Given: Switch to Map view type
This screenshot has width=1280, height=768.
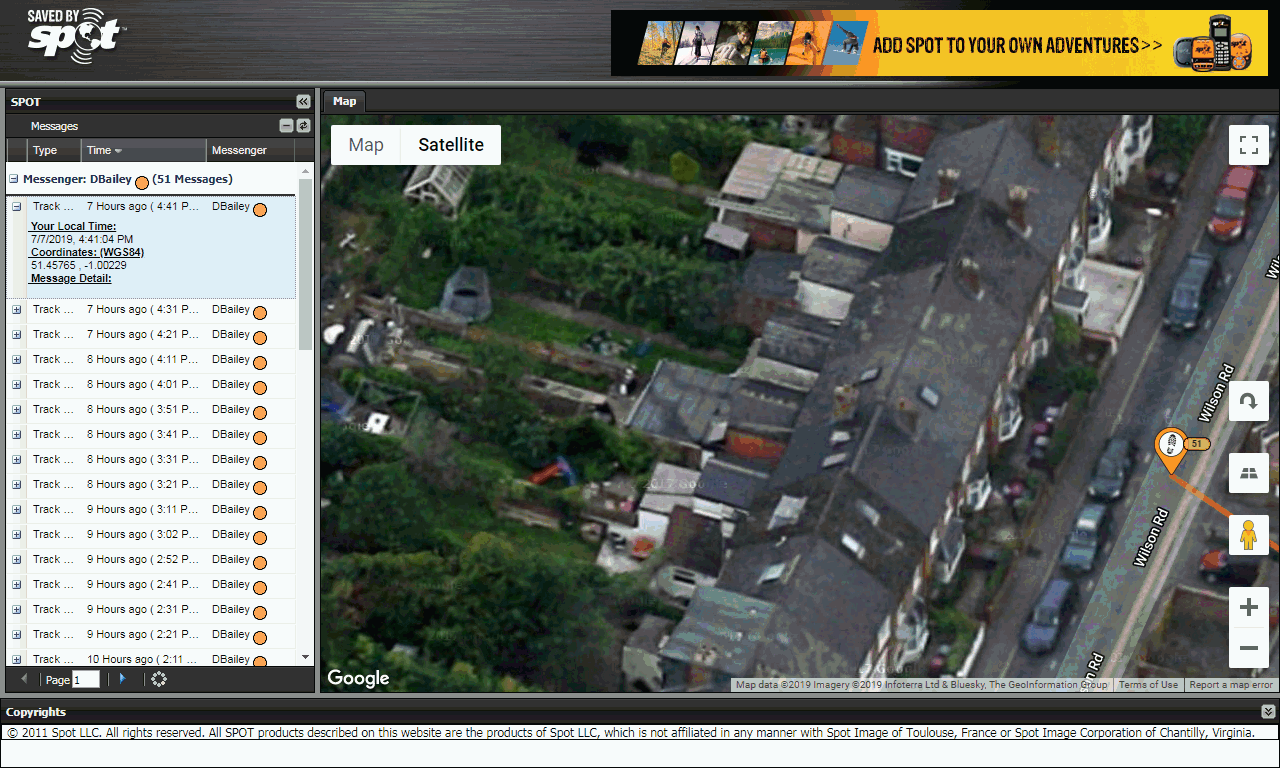Looking at the screenshot, I should click(x=366, y=145).
